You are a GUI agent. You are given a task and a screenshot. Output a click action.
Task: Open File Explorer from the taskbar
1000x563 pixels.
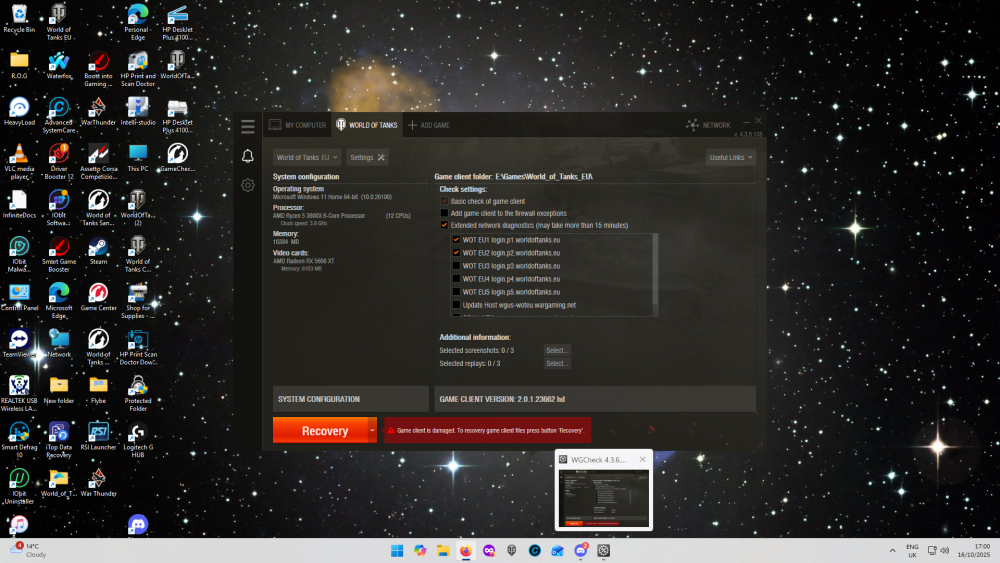[443, 550]
